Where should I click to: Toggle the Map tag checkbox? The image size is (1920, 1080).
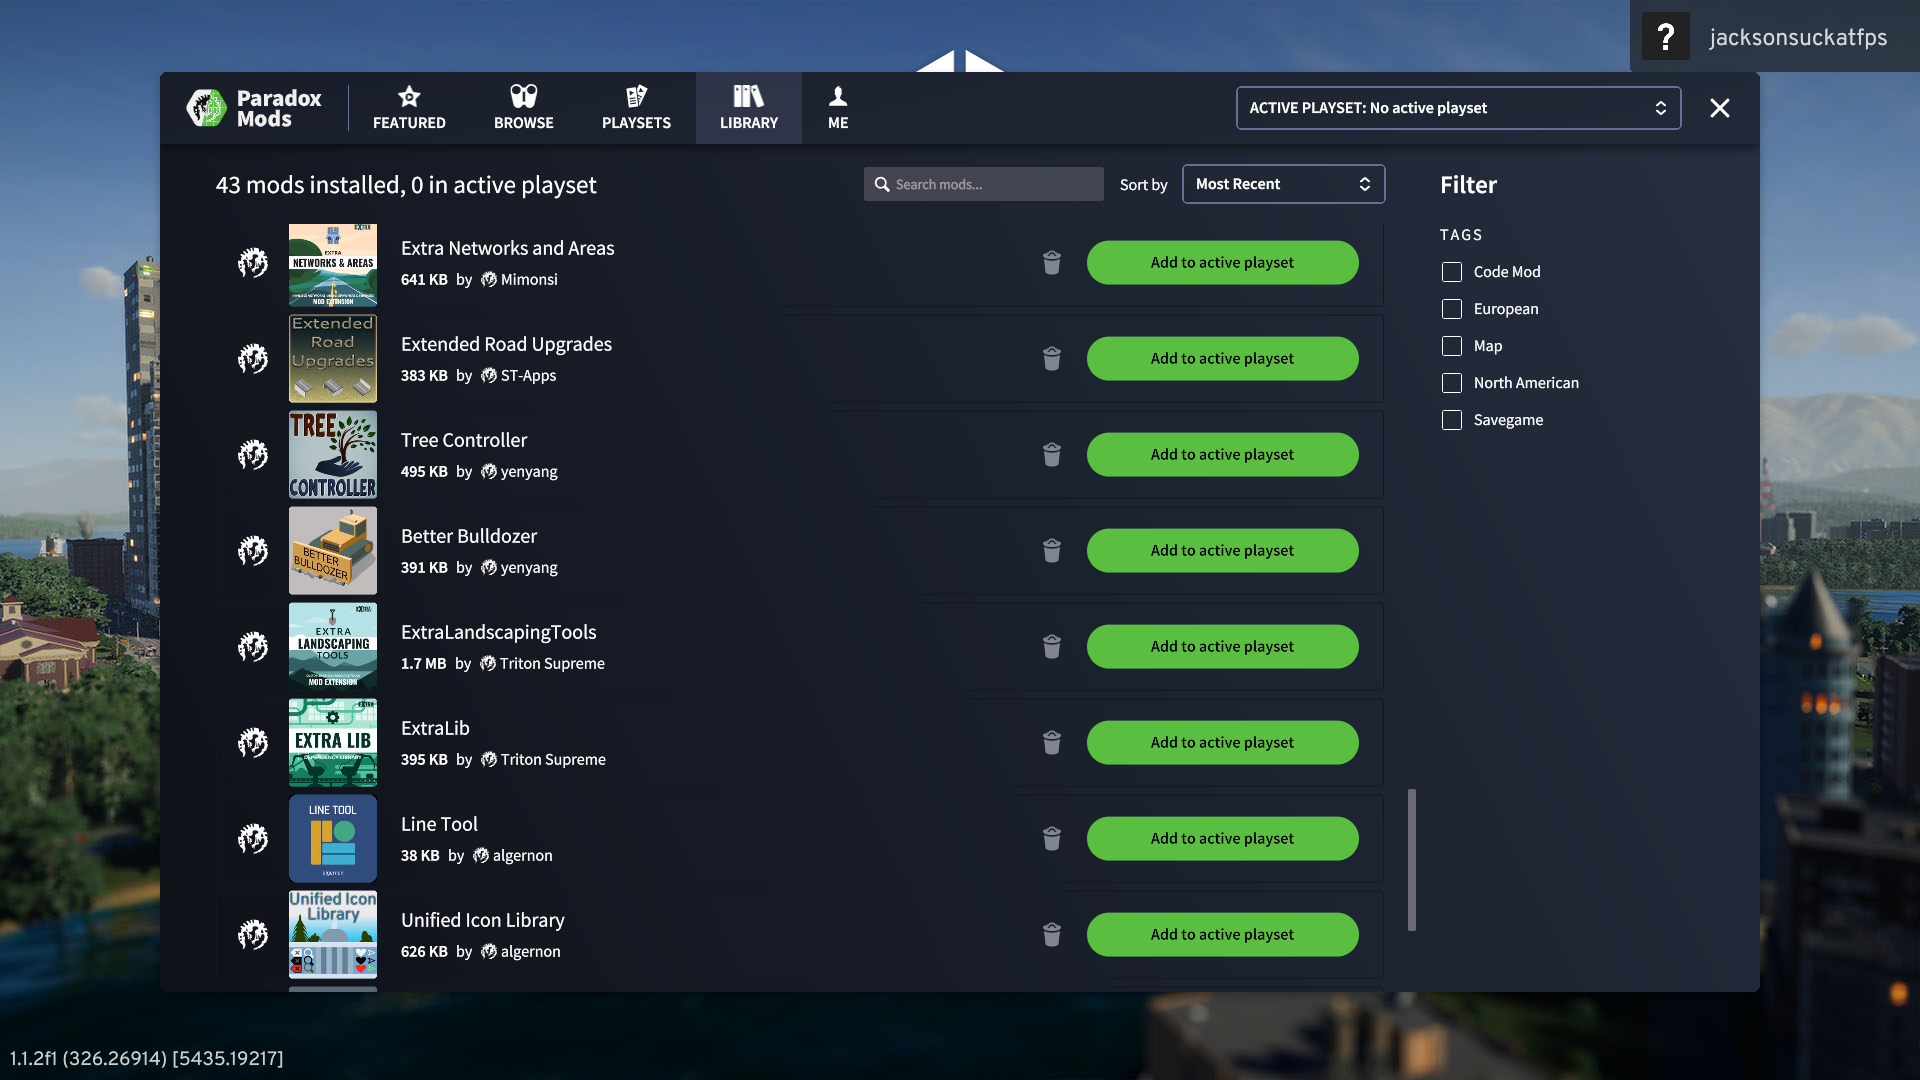tap(1452, 346)
